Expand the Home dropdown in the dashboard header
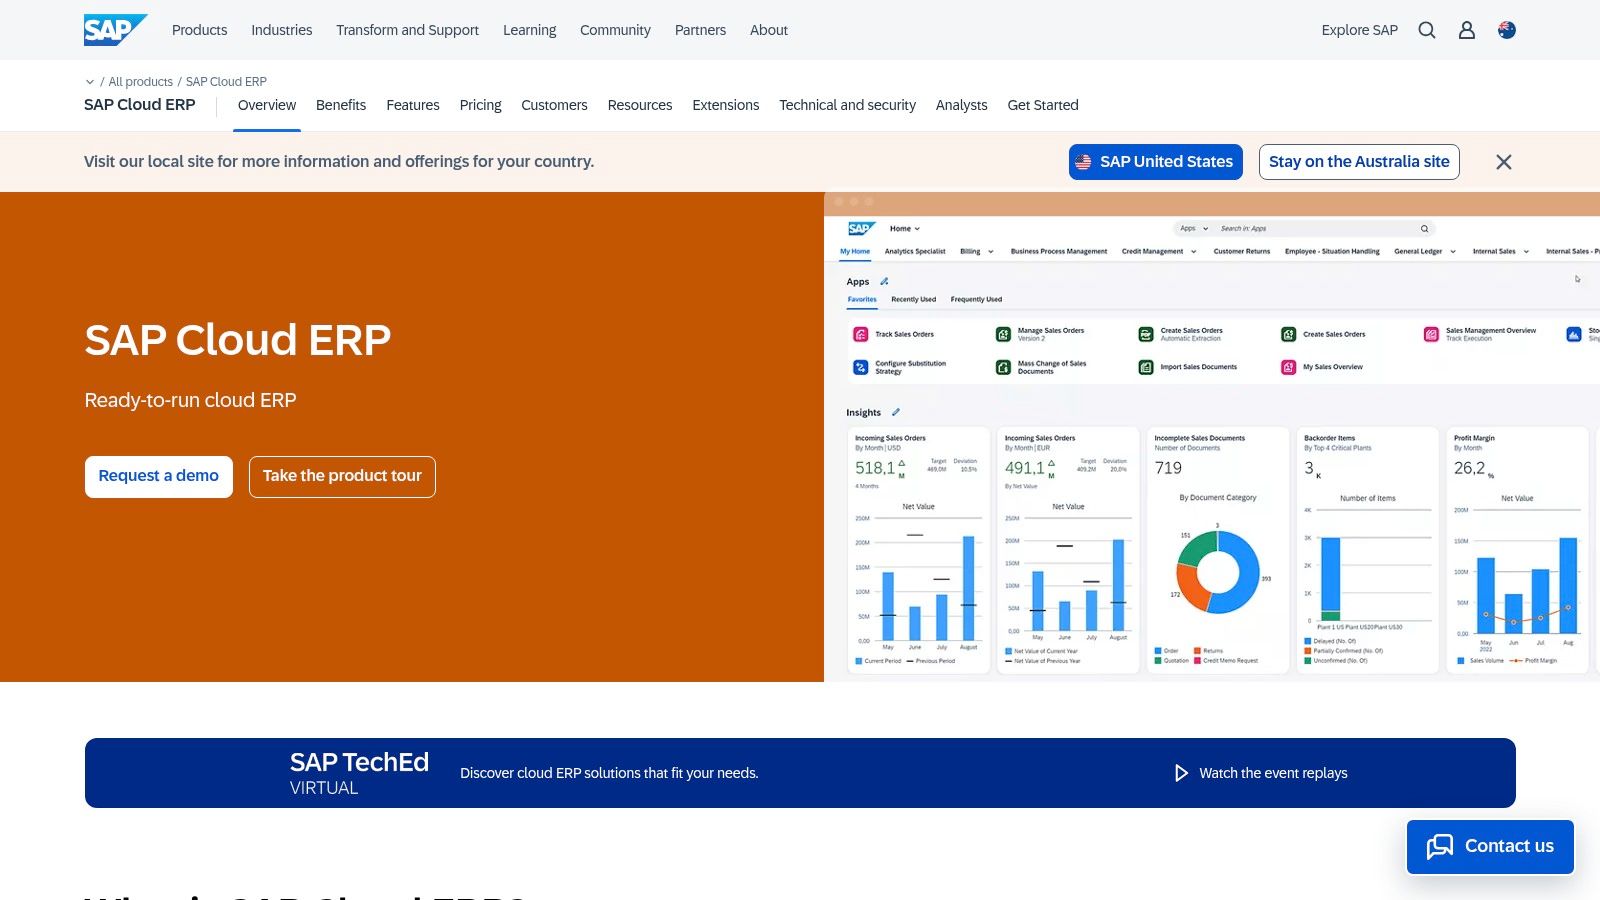This screenshot has height=900, width=1600. coord(905,228)
